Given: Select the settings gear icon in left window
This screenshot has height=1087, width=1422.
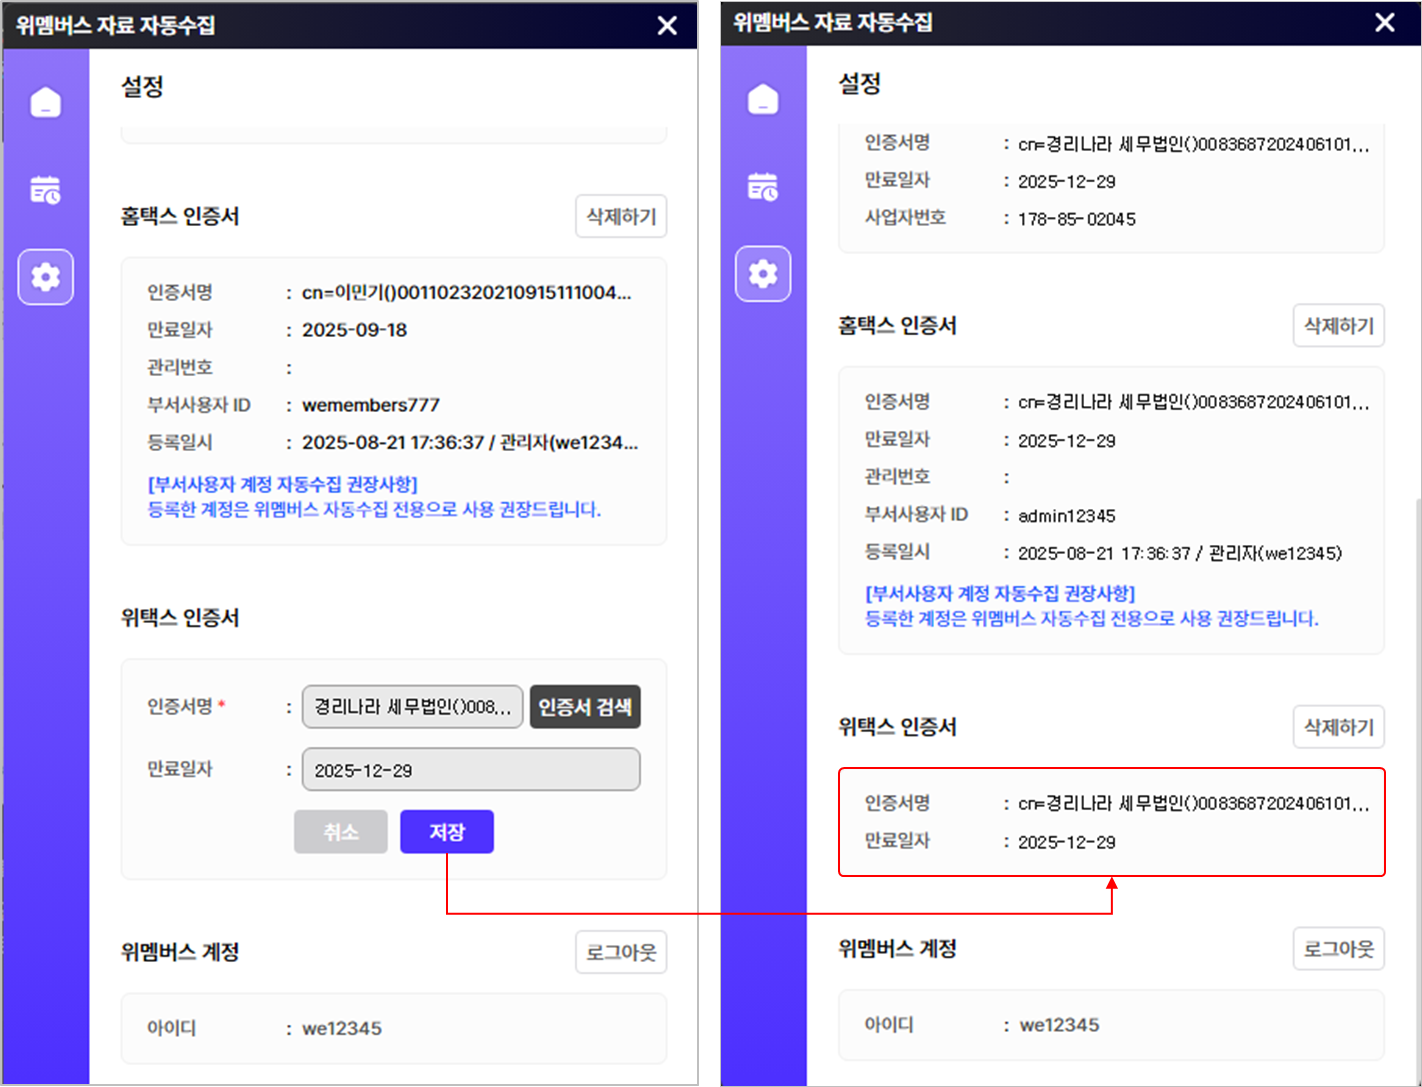Looking at the screenshot, I should pos(46,277).
